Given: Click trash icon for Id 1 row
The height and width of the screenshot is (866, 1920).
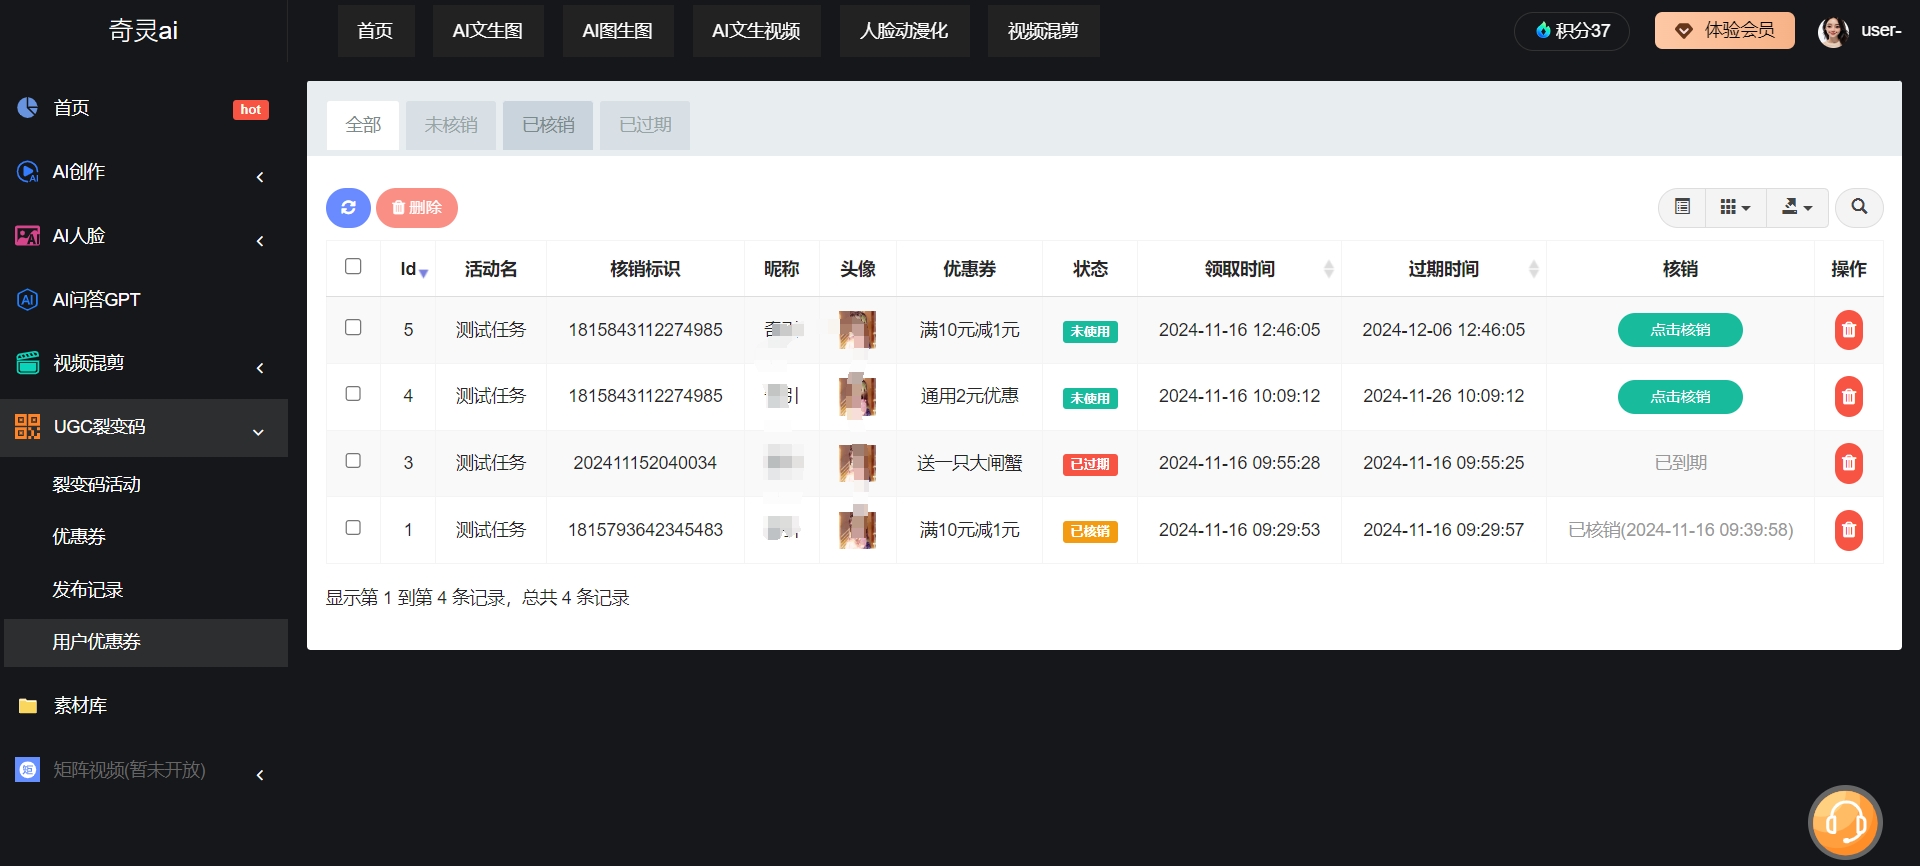Looking at the screenshot, I should [1848, 530].
